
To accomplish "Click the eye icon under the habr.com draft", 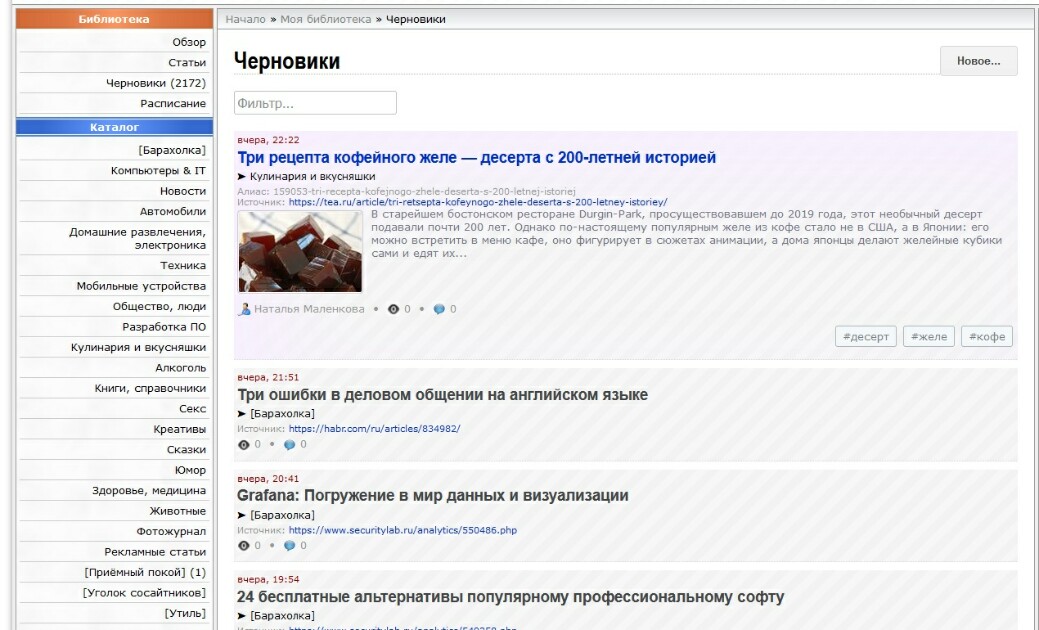I will click(x=244, y=445).
